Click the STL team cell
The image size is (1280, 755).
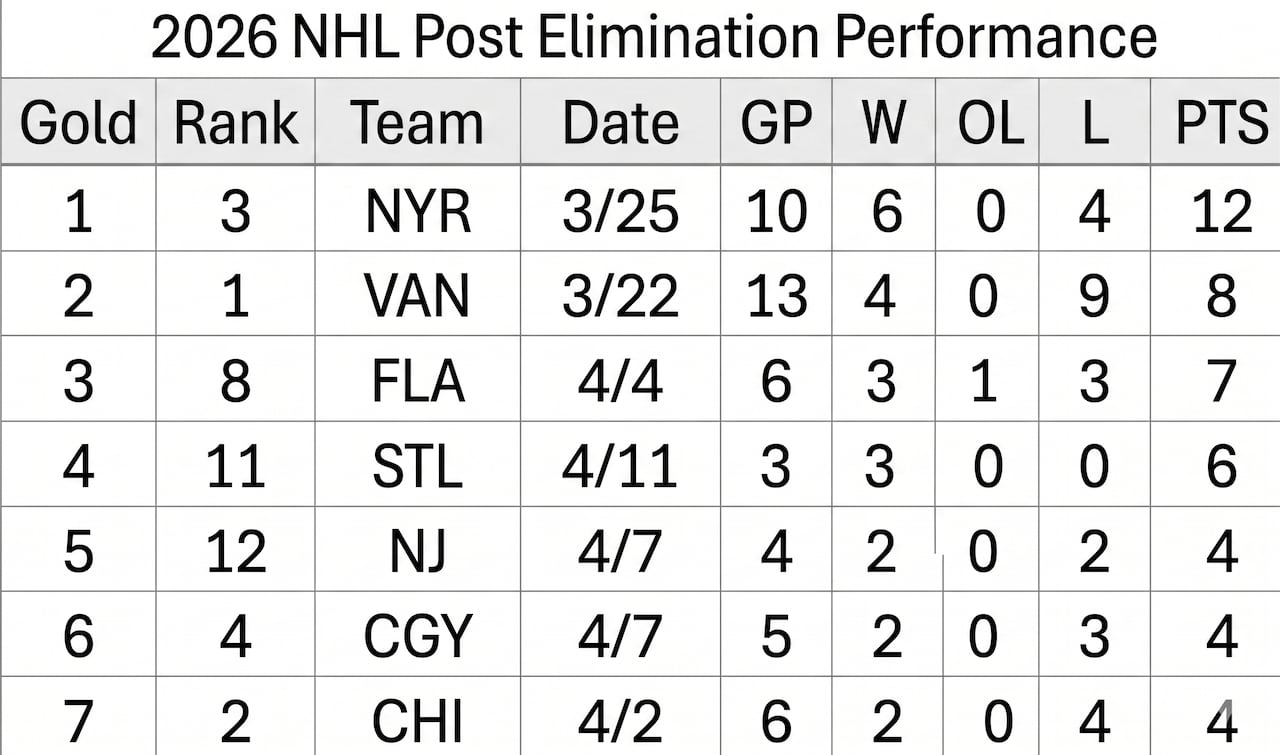(417, 466)
